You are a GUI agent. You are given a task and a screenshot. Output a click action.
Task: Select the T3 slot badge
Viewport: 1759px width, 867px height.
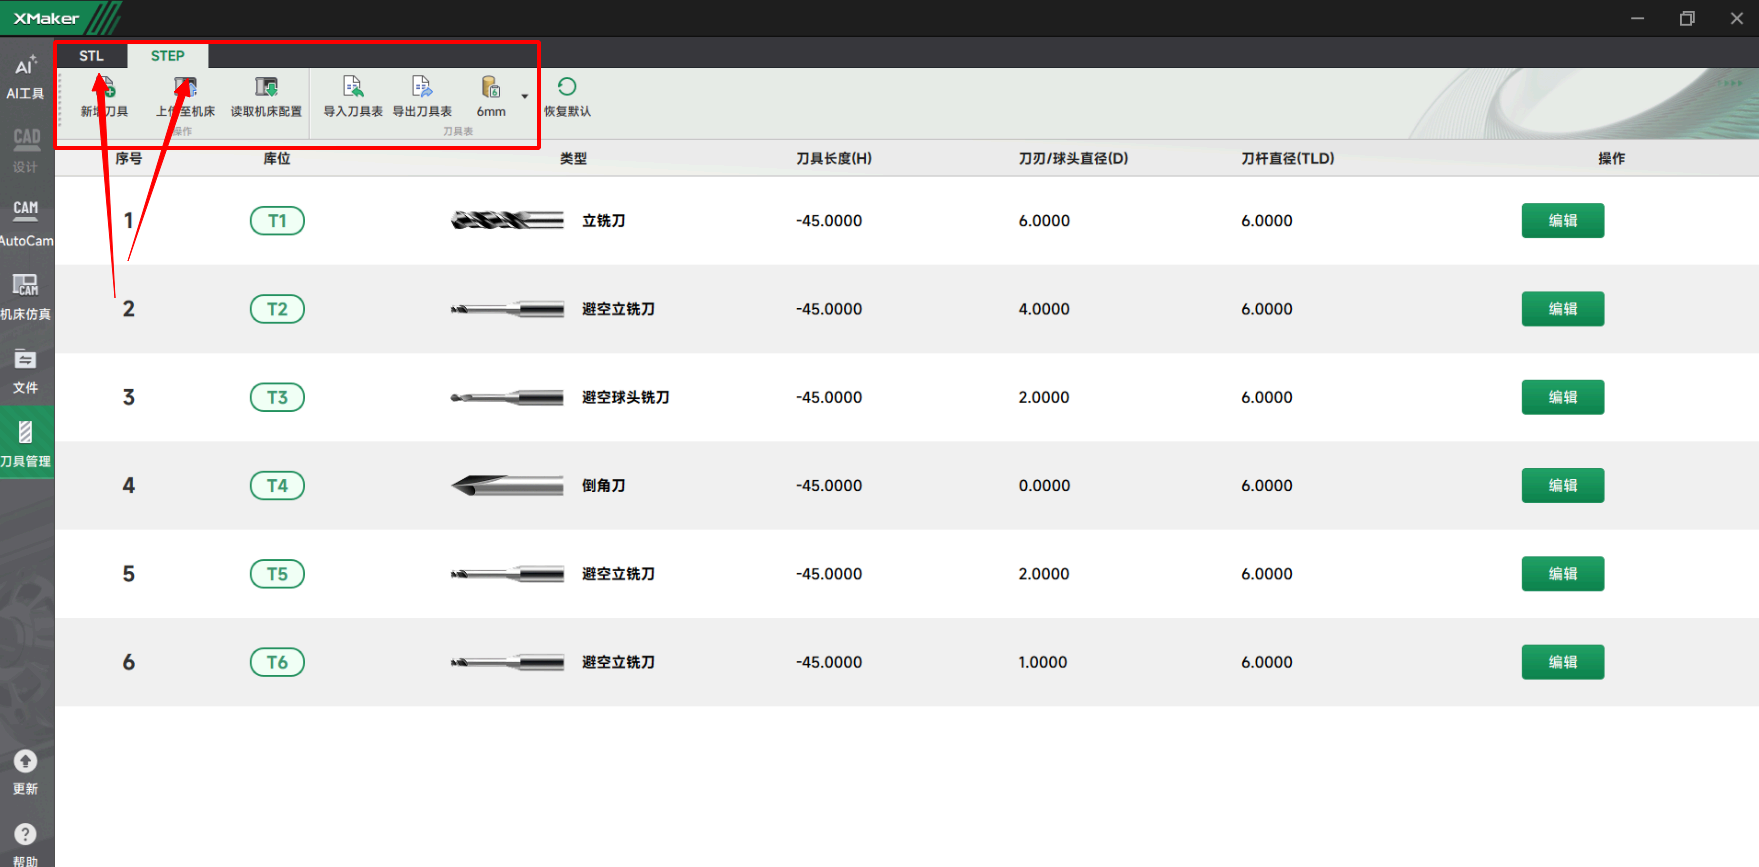tap(277, 397)
